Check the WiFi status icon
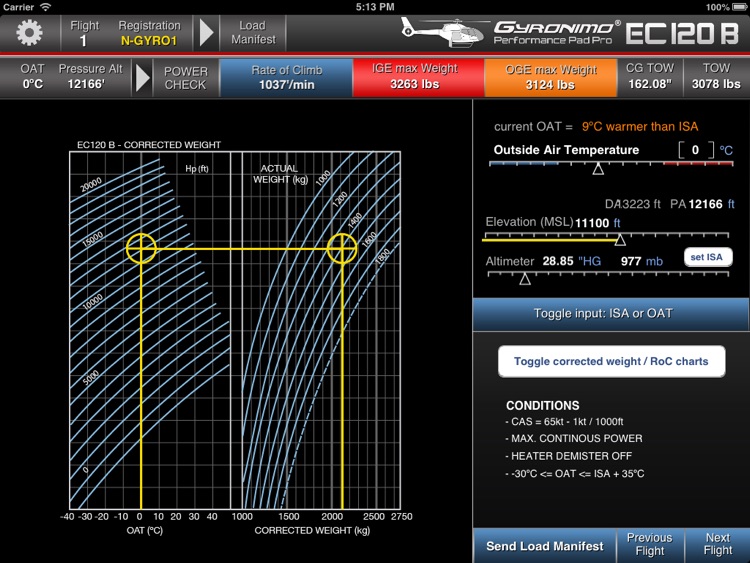The width and height of the screenshot is (750, 563). tap(45, 7)
